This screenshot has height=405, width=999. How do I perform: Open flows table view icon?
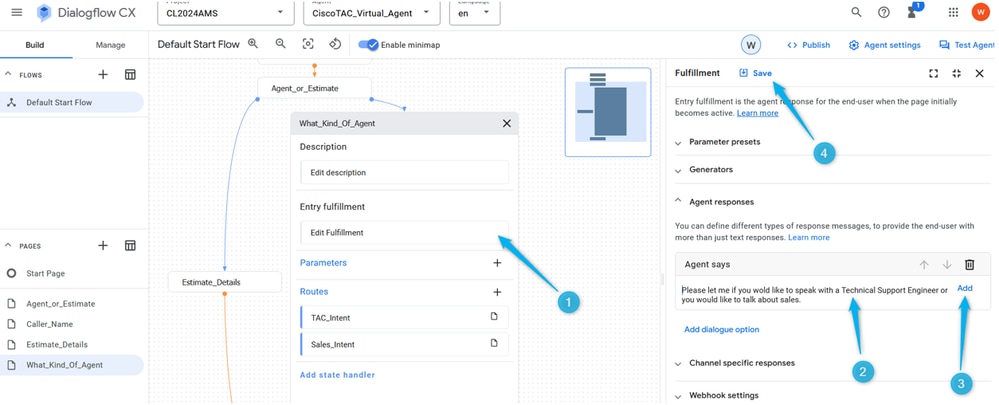tap(131, 75)
